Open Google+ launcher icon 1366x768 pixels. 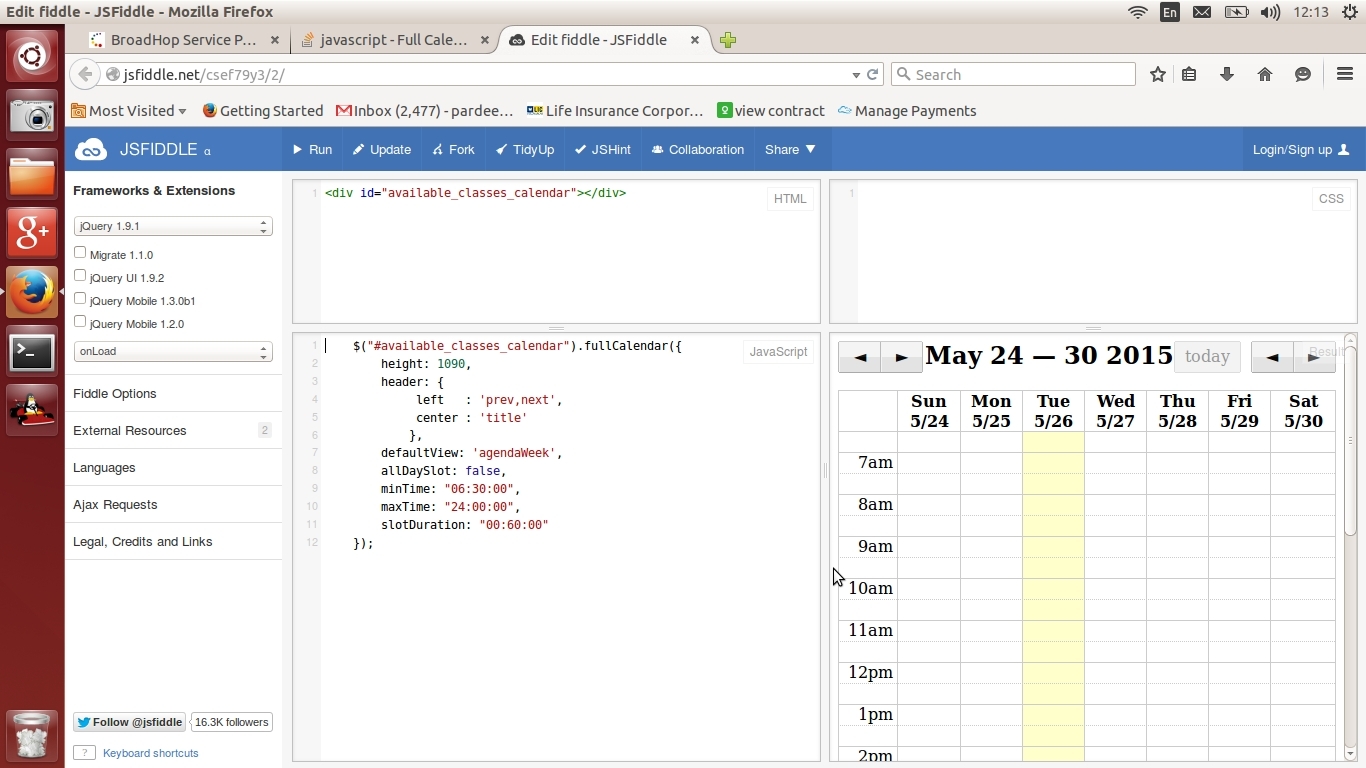click(32, 234)
